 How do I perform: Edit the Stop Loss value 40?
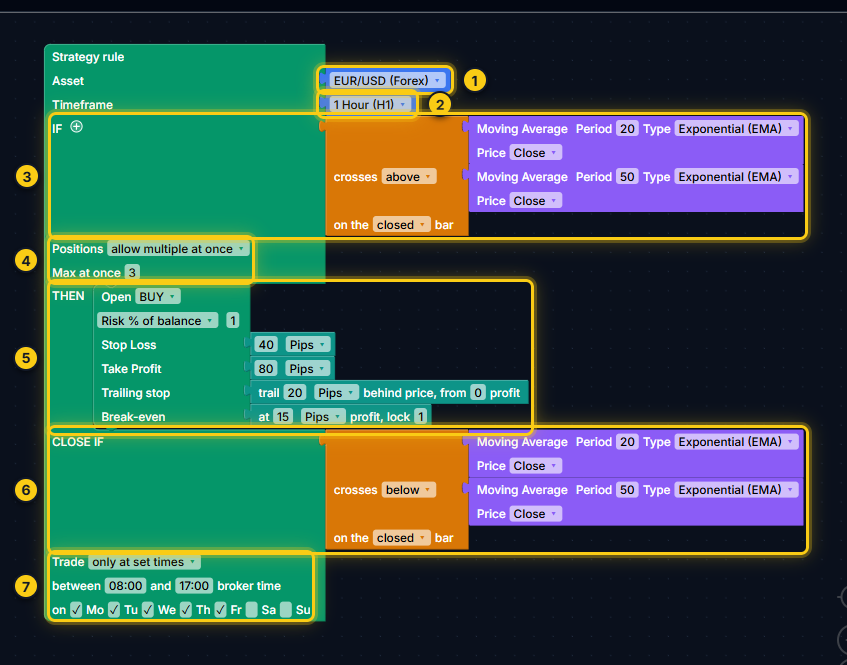[x=266, y=345]
